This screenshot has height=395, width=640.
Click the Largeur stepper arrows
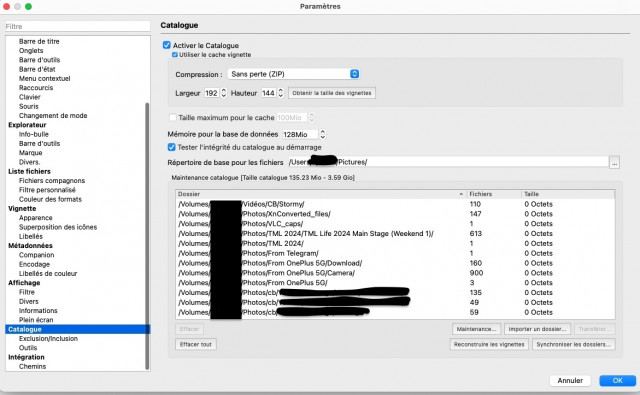224,93
